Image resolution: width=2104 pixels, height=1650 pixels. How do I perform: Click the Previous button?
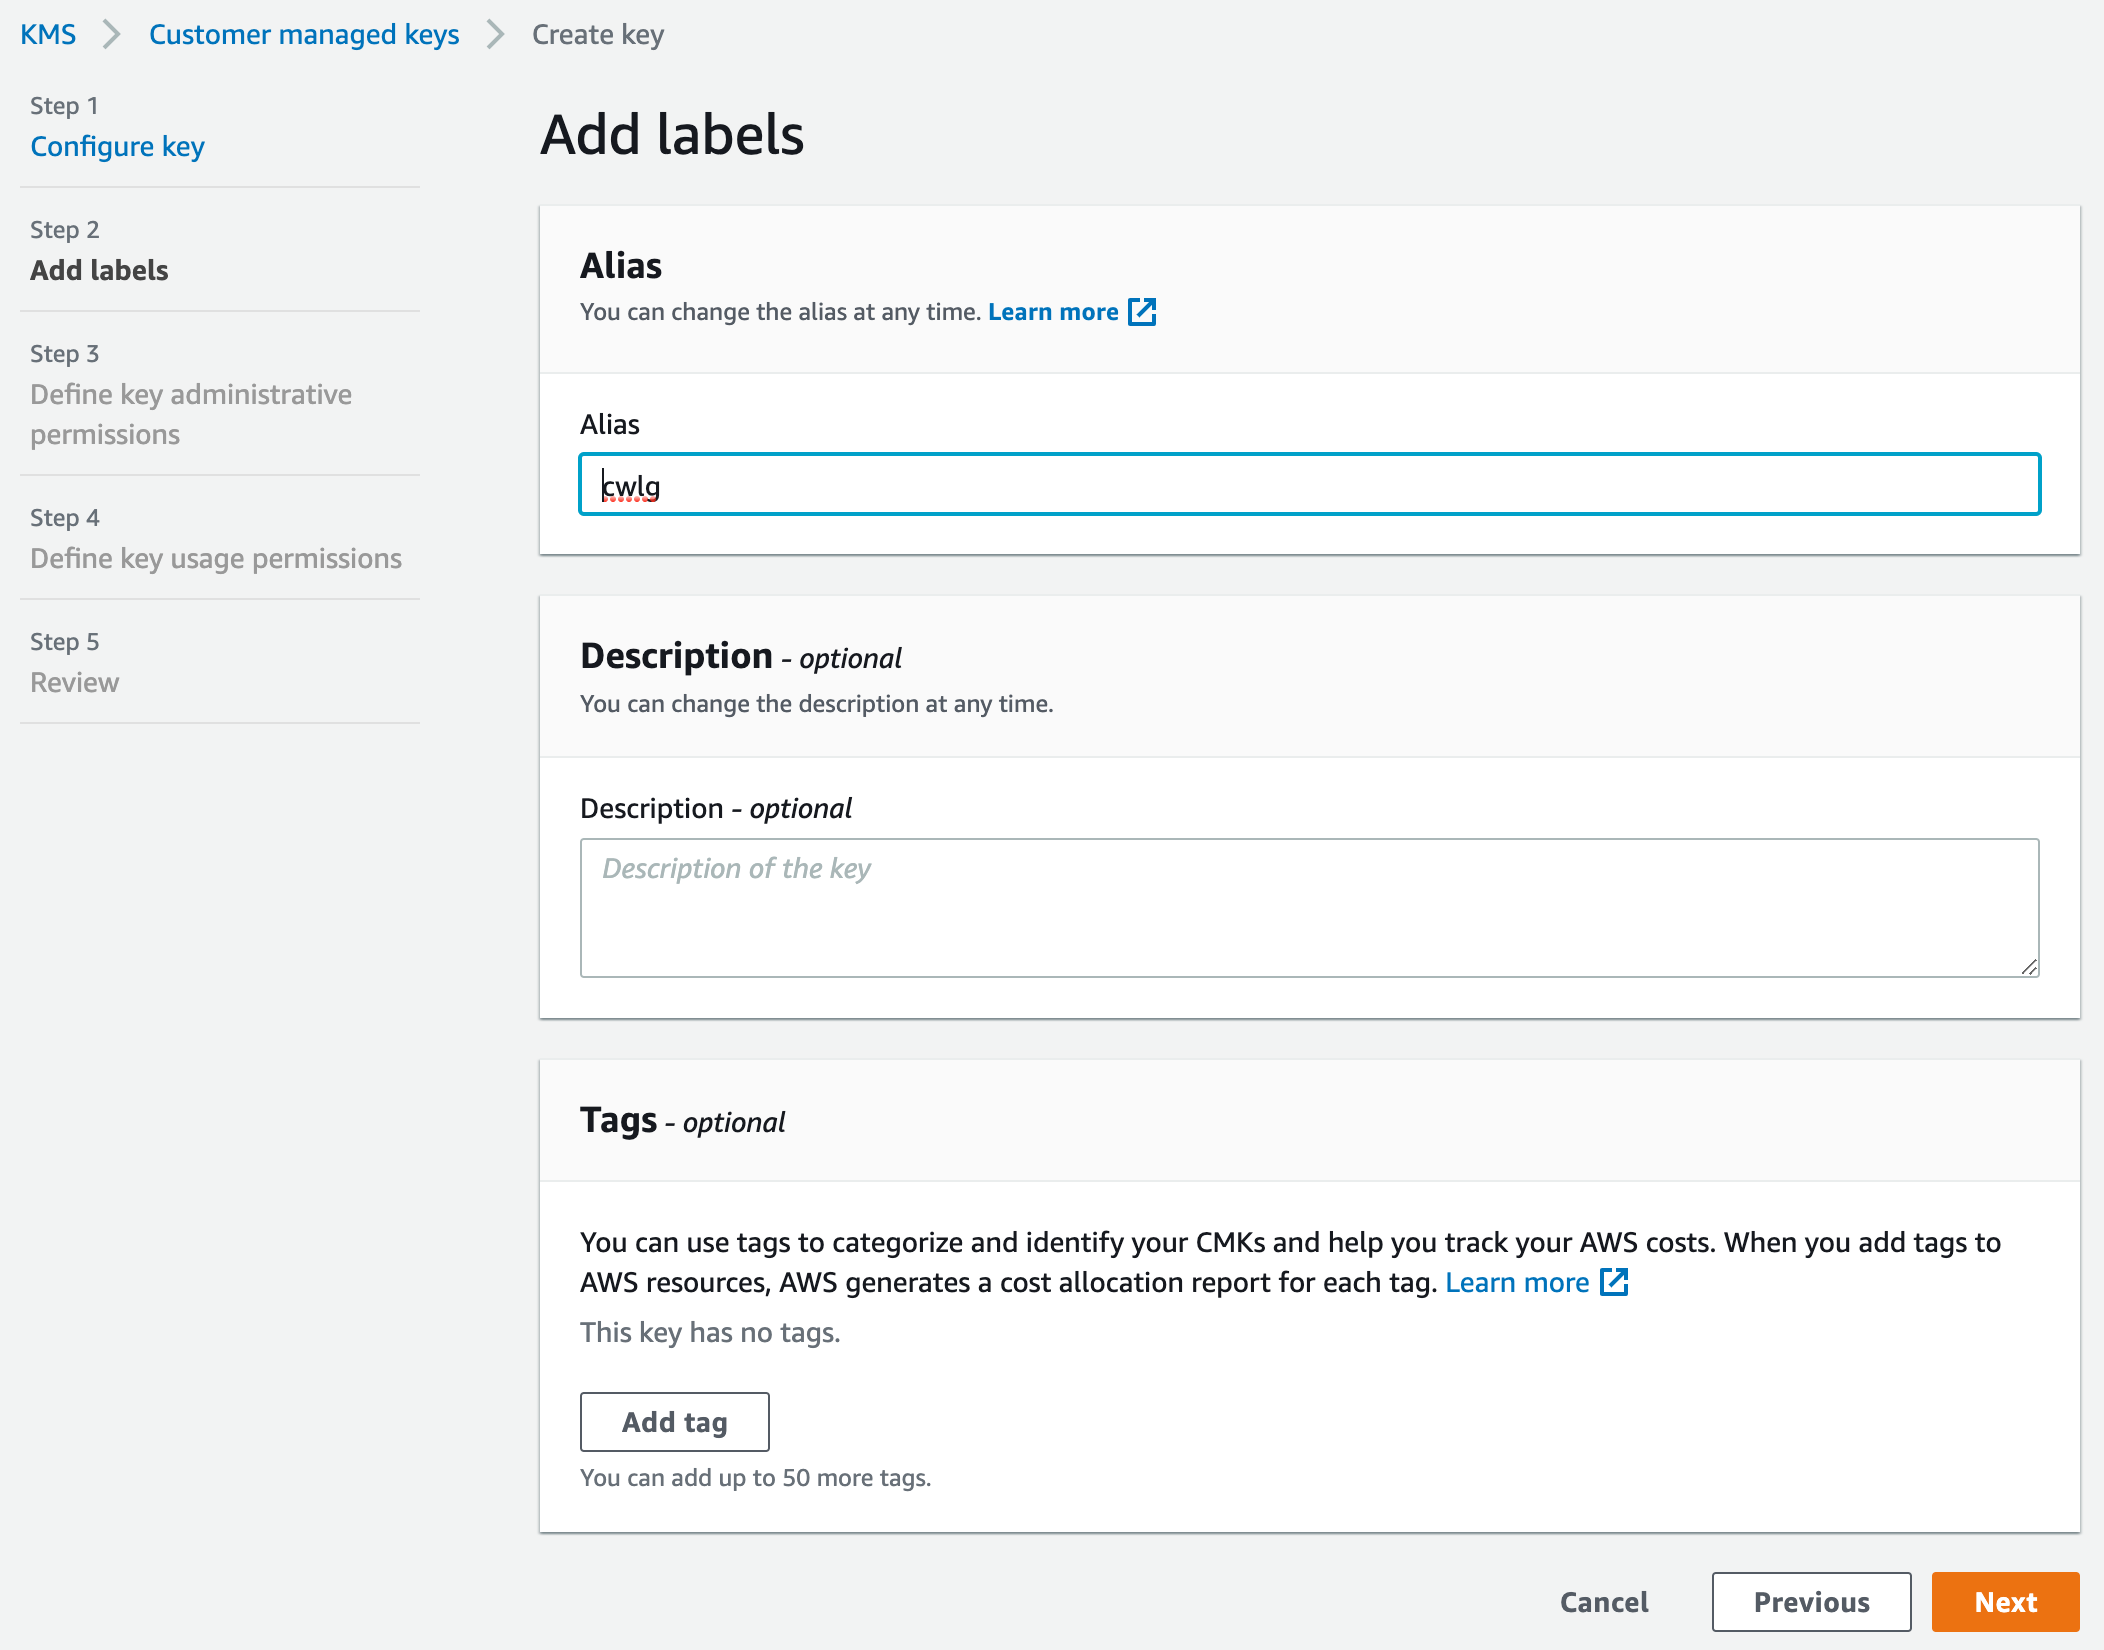click(x=1811, y=1602)
